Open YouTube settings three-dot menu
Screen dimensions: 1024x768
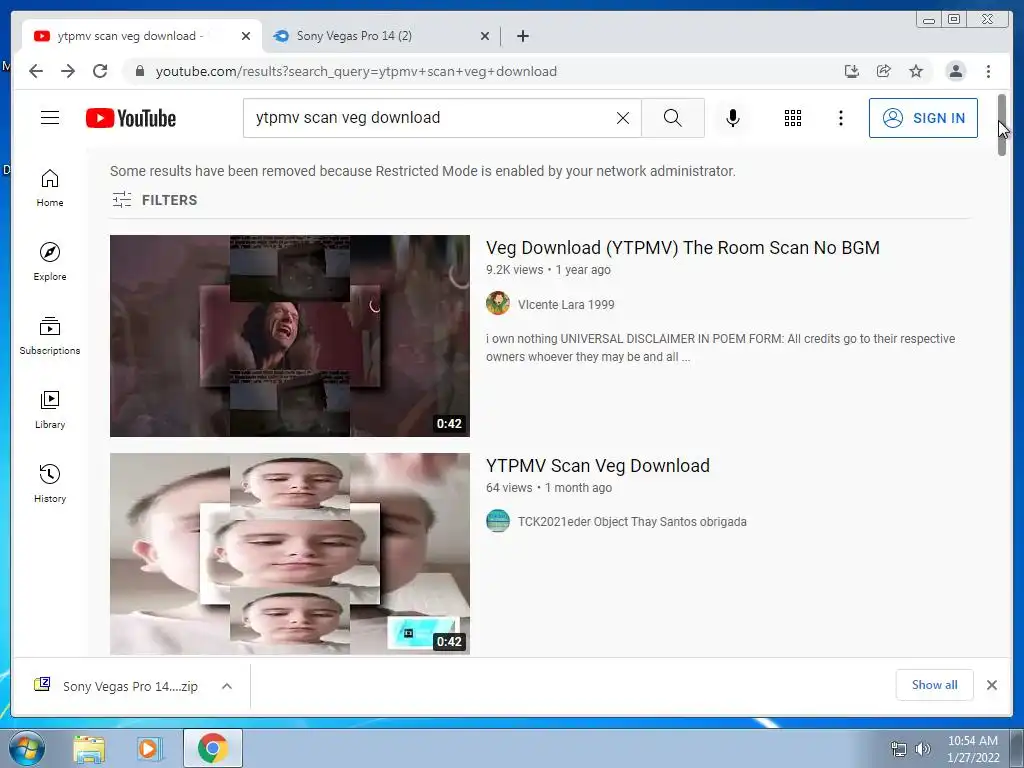(x=840, y=118)
